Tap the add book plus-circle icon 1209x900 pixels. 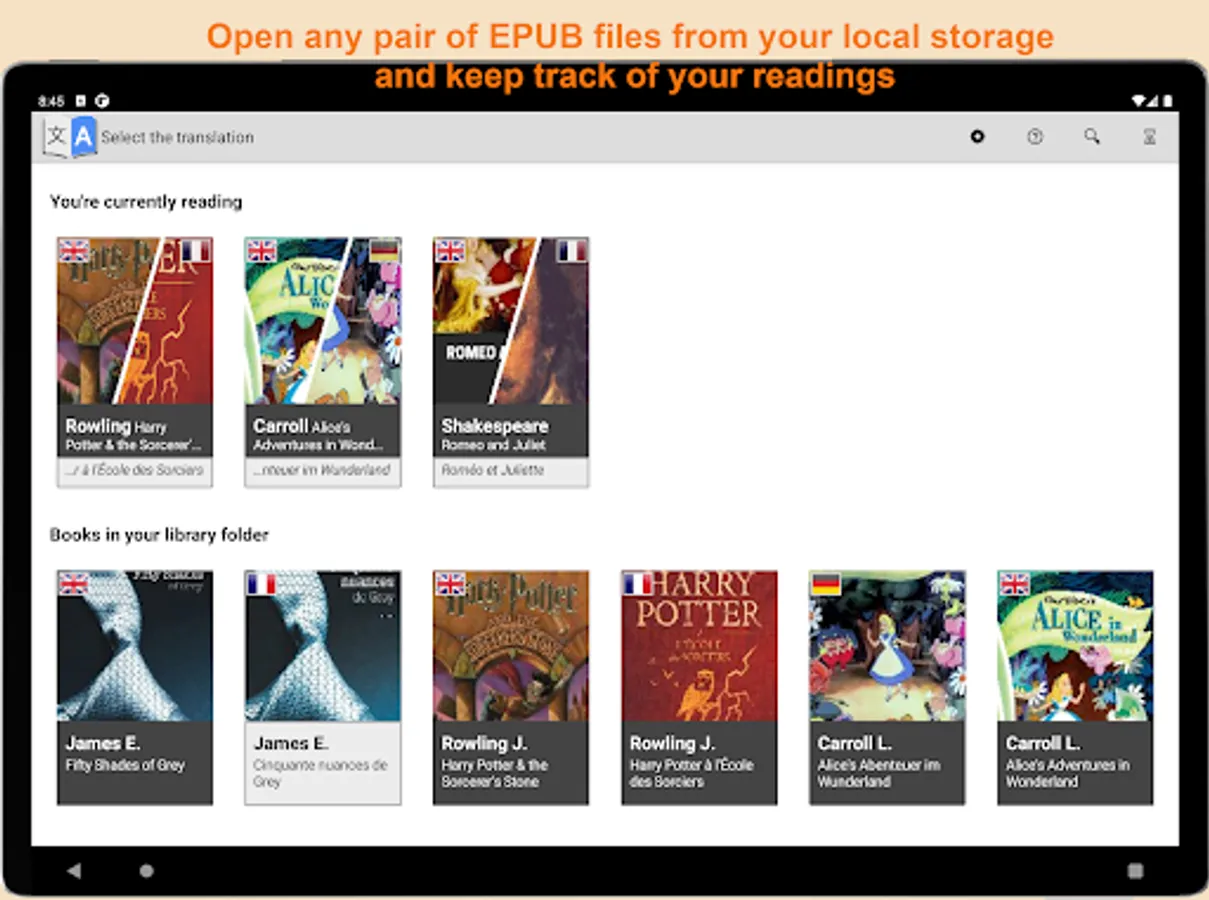coord(977,137)
